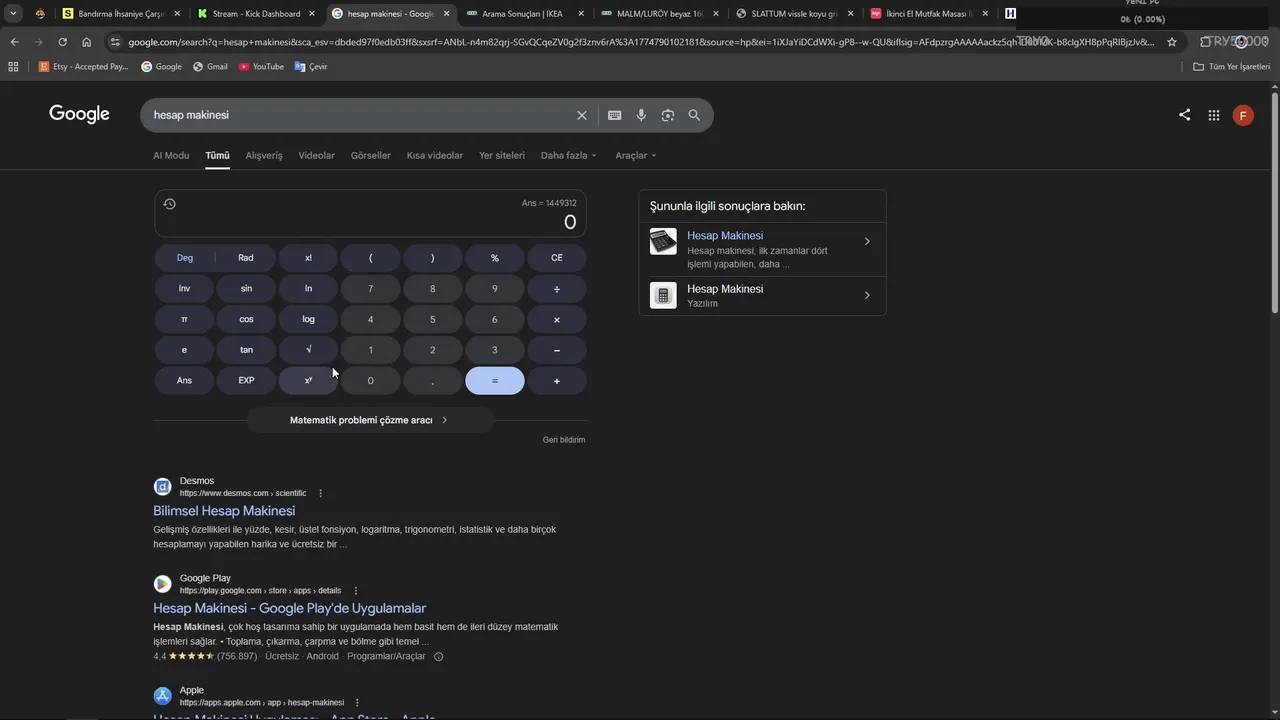Click the magnifier search icon
The image size is (1280, 720).
pyautogui.click(x=694, y=115)
